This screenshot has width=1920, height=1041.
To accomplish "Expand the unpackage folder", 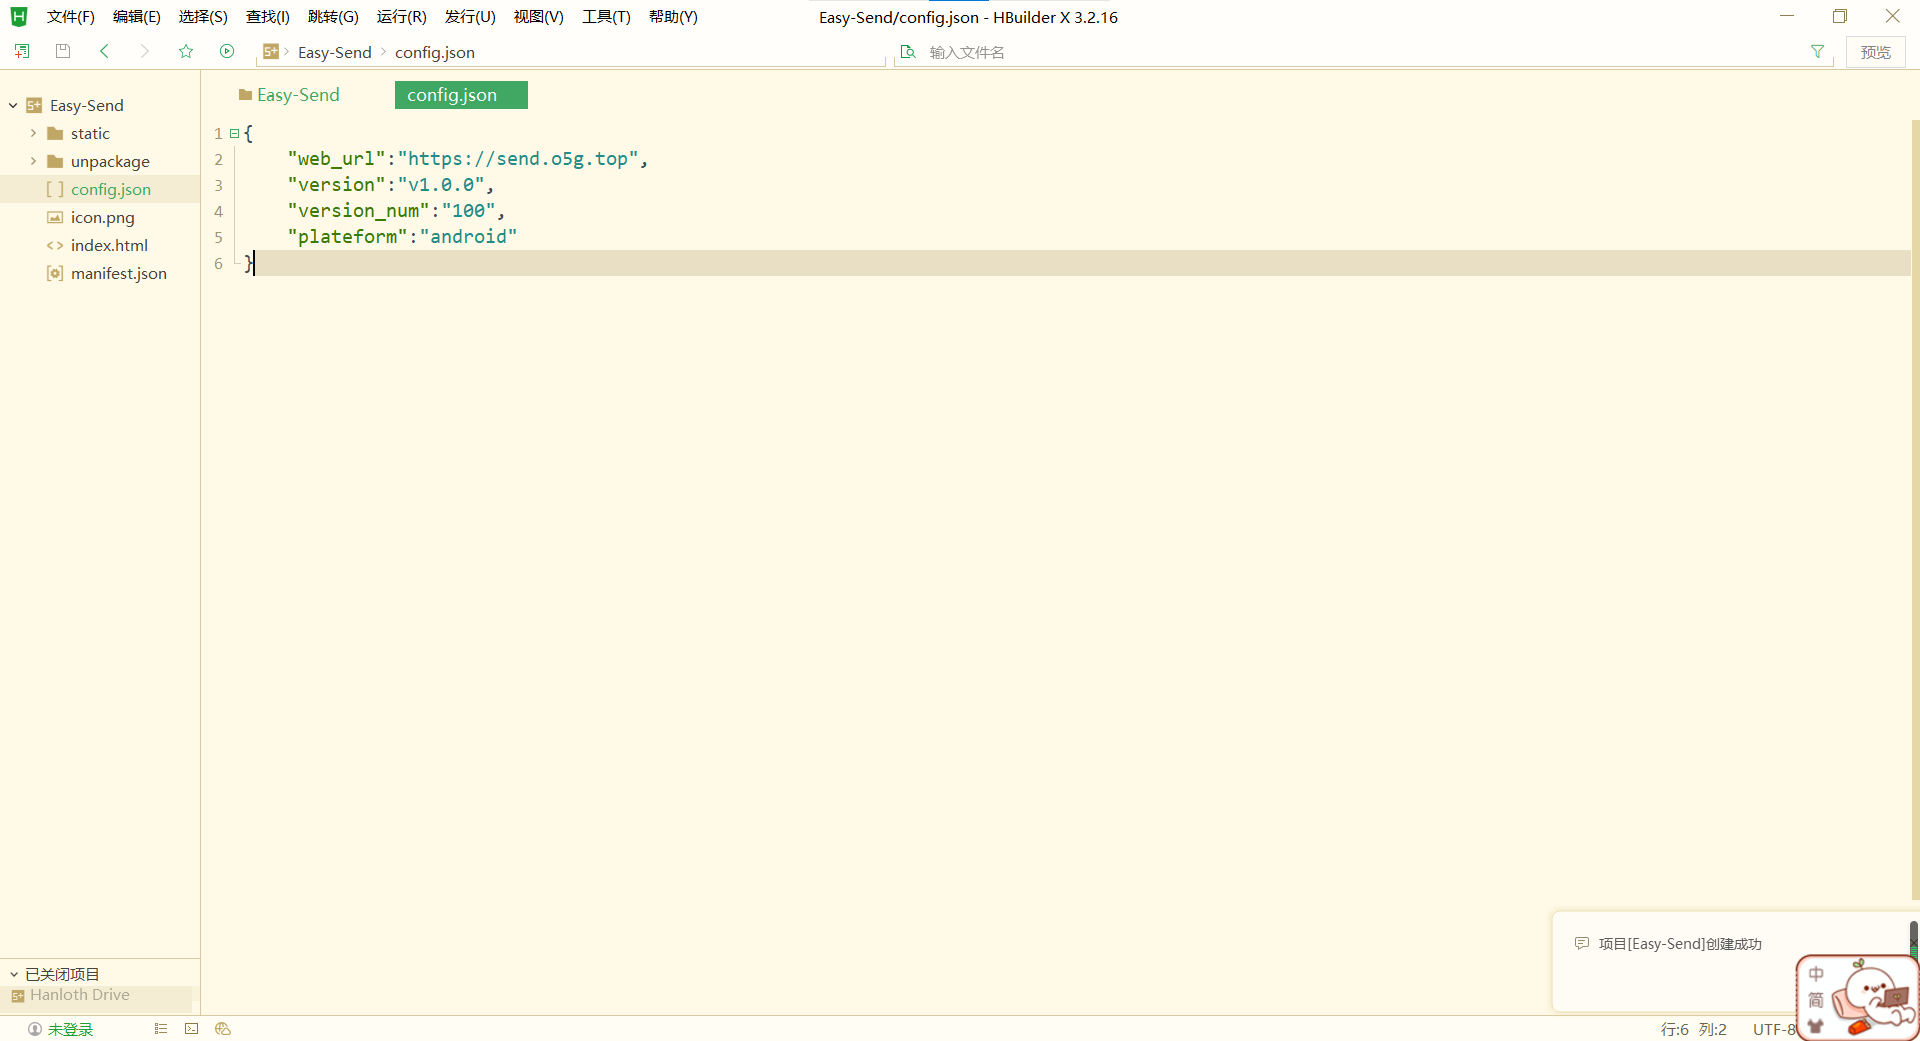I will tap(33, 161).
